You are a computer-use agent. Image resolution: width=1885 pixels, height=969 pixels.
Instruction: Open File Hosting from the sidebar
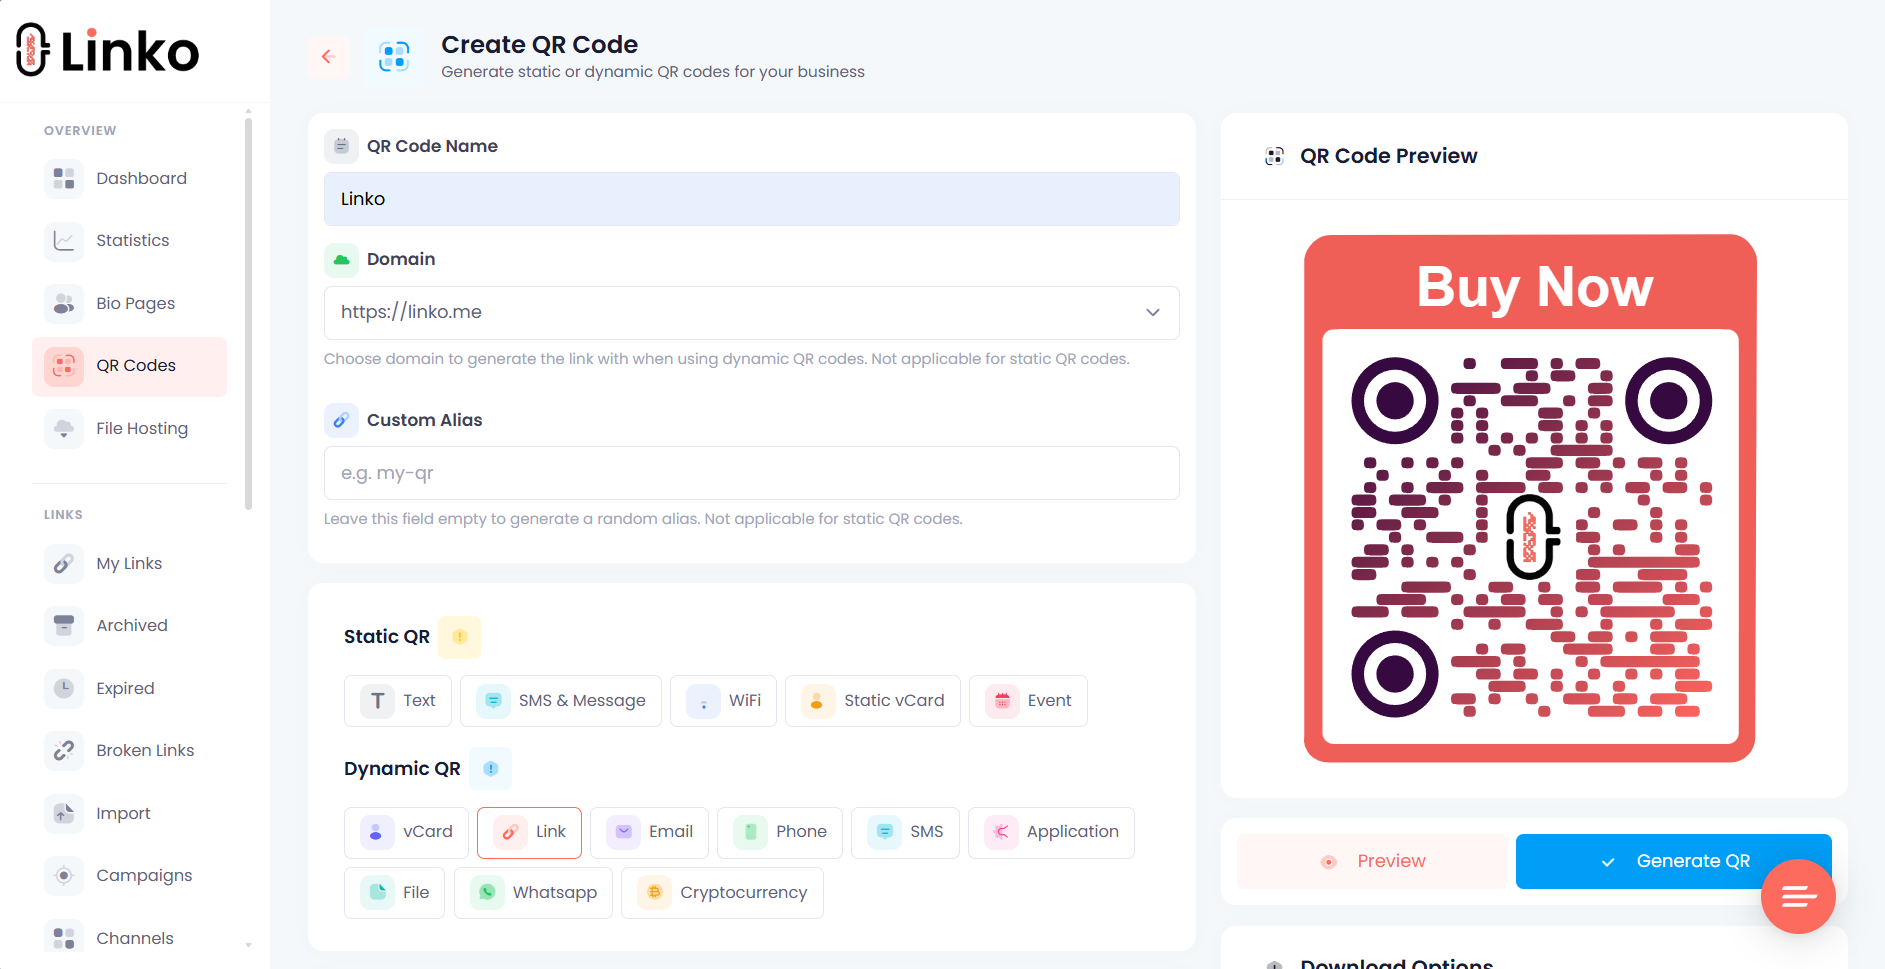130,428
